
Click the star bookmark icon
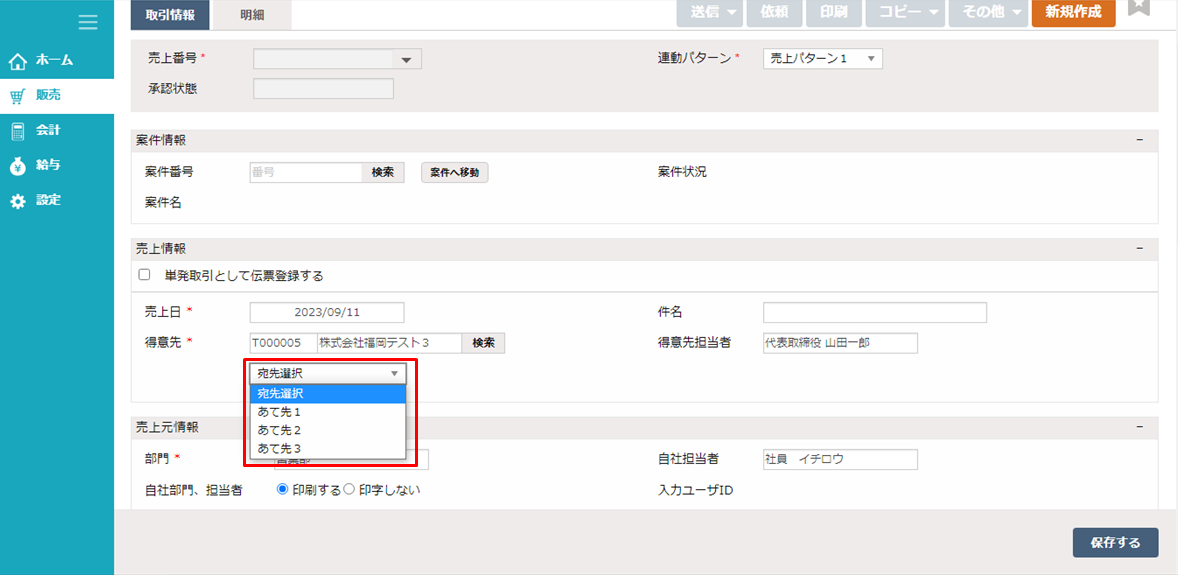[1138, 8]
